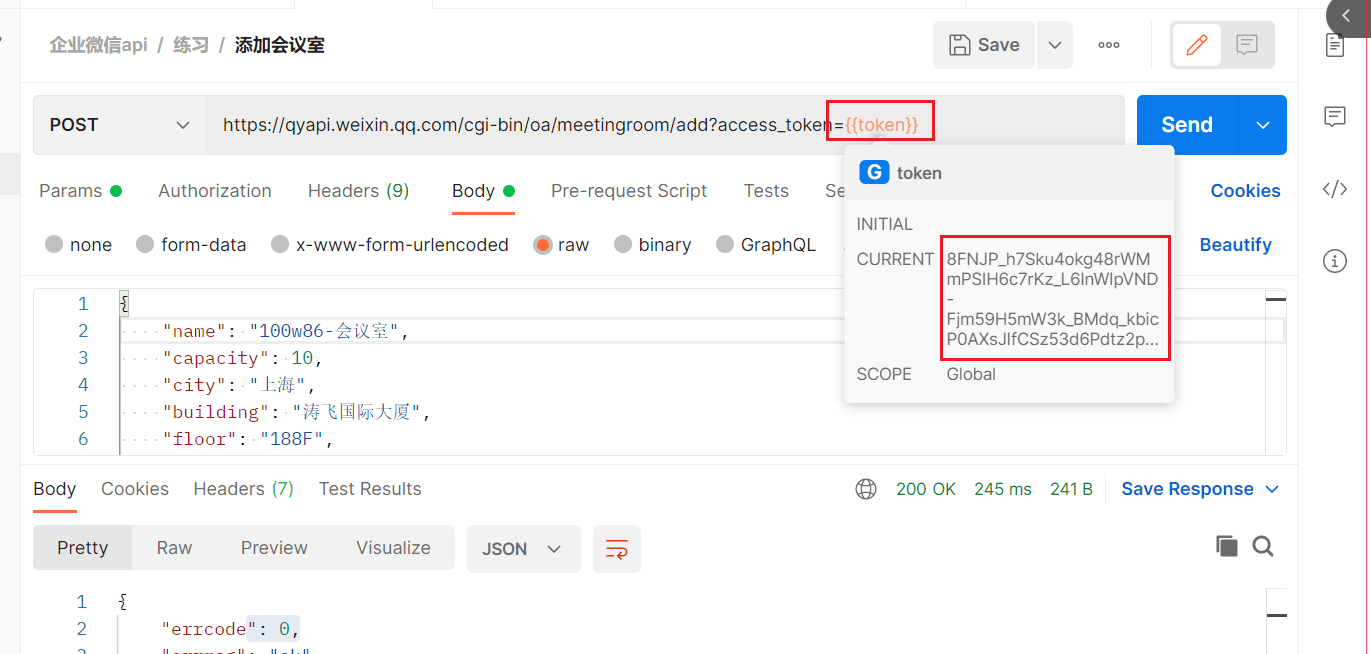
Task: Click the Cookies link
Action: (x=1245, y=191)
